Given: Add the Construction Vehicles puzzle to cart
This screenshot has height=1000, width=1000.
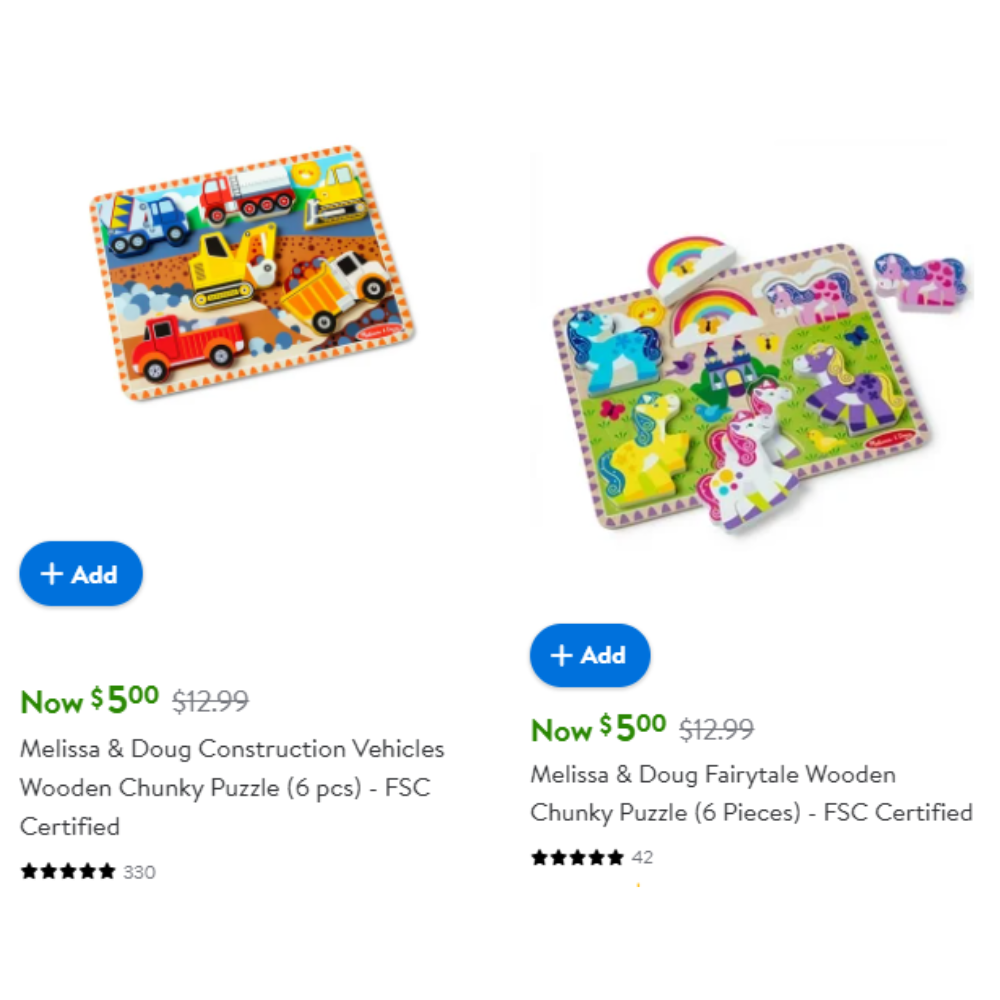Looking at the screenshot, I should [x=81, y=574].
